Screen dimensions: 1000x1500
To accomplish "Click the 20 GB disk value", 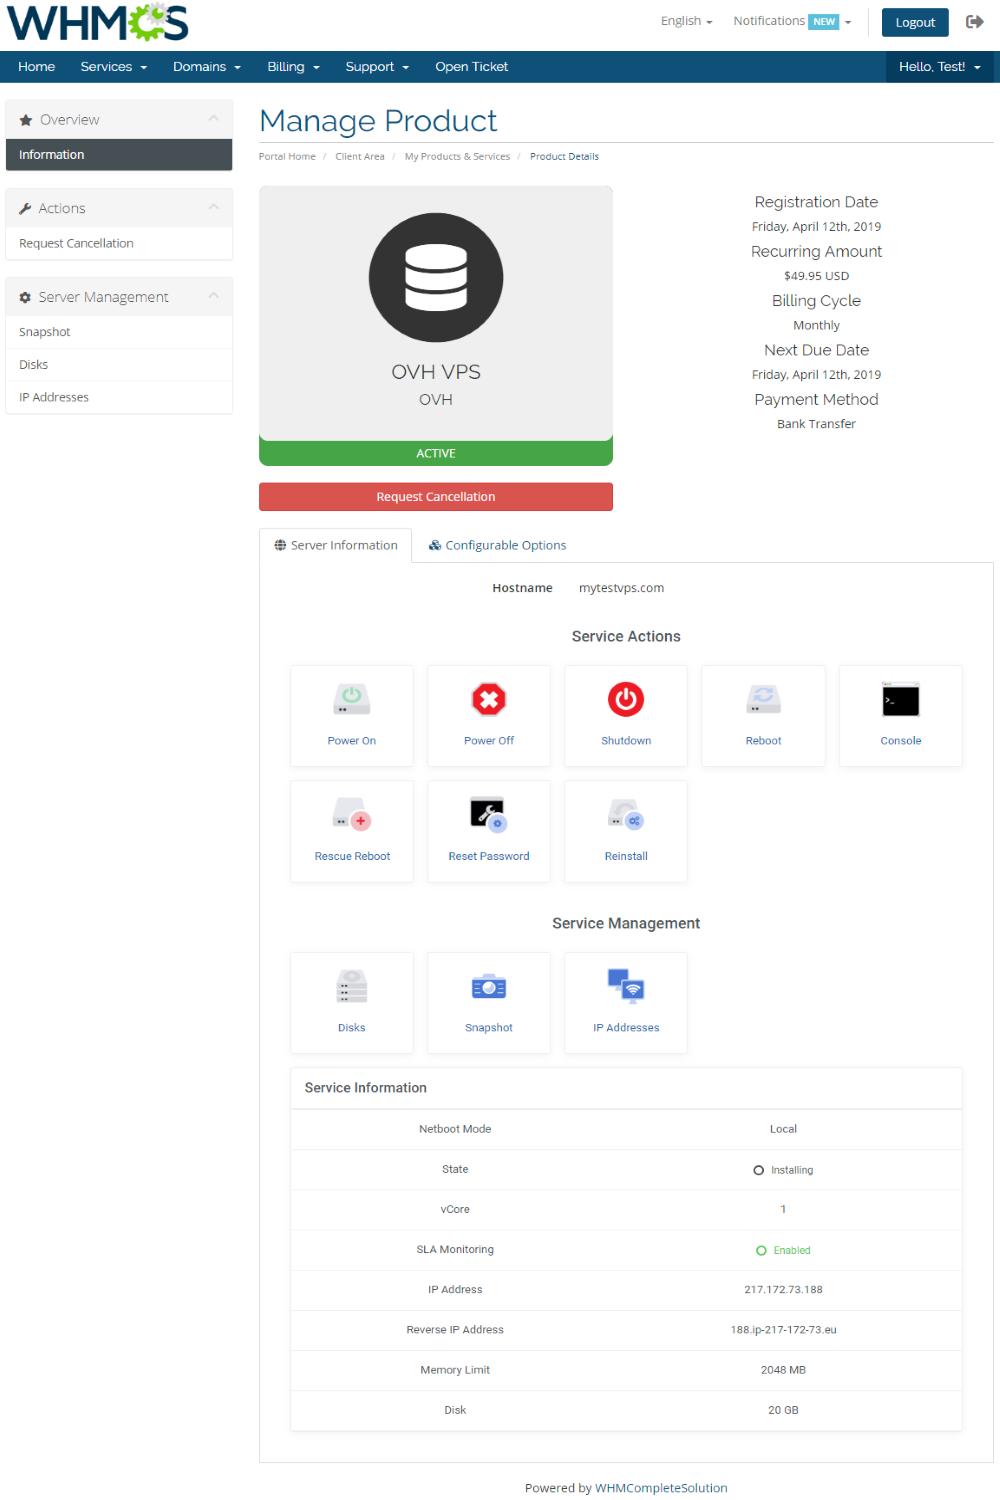I will [x=783, y=1410].
